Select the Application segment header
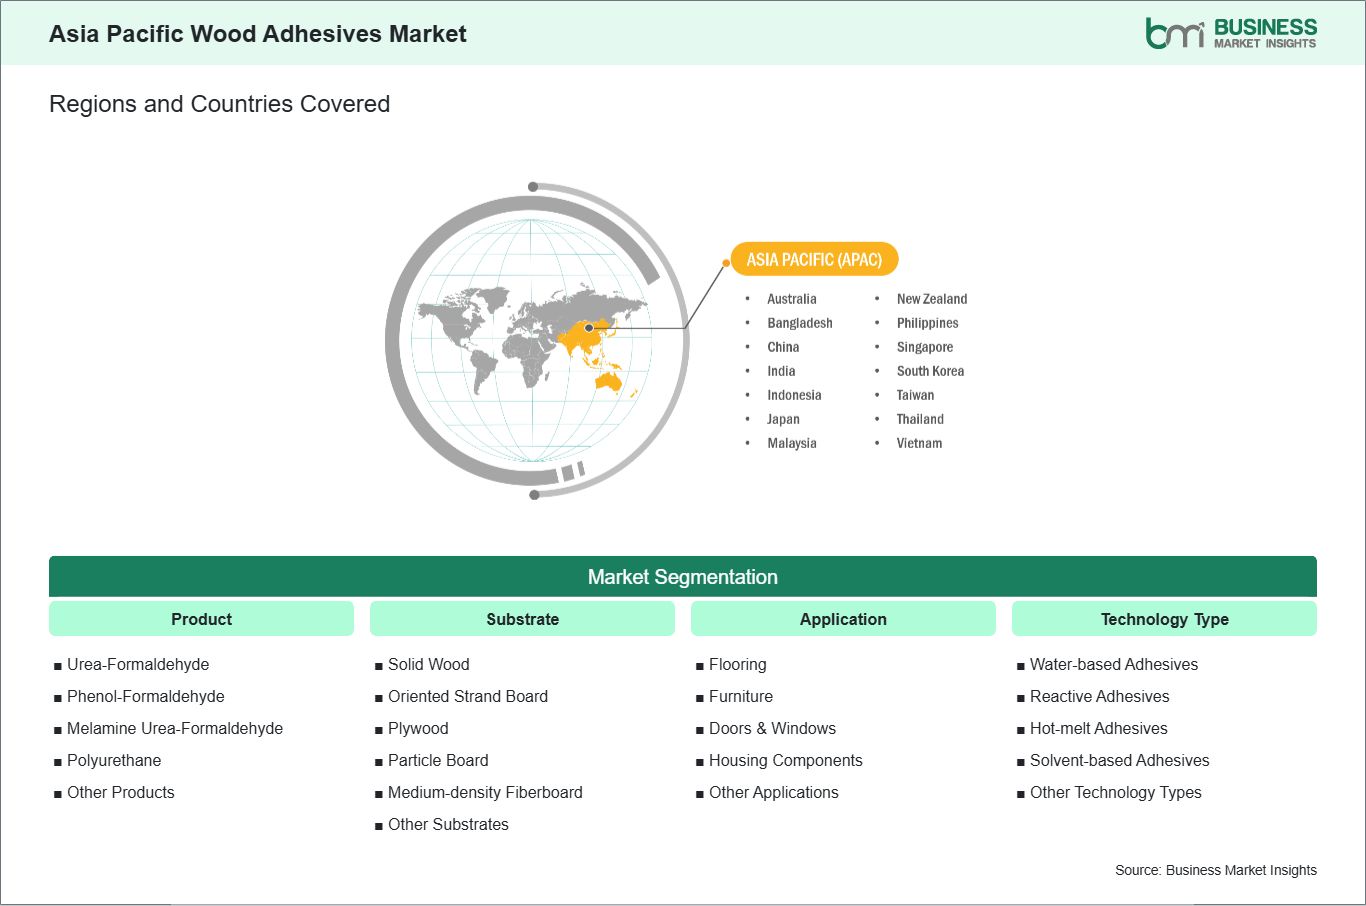1366x906 pixels. point(843,619)
